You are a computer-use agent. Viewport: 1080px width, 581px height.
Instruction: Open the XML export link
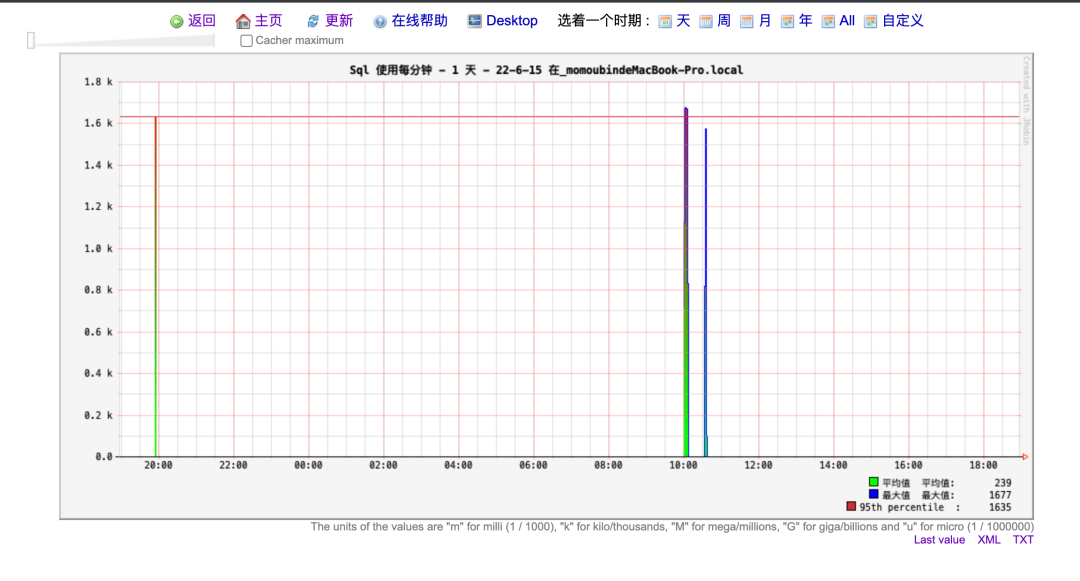coord(989,540)
